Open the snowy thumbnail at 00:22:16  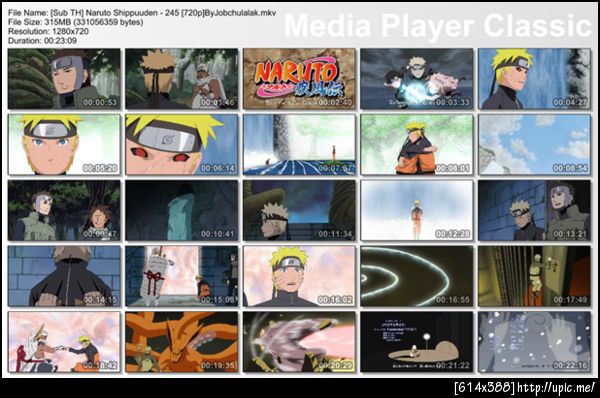534,342
